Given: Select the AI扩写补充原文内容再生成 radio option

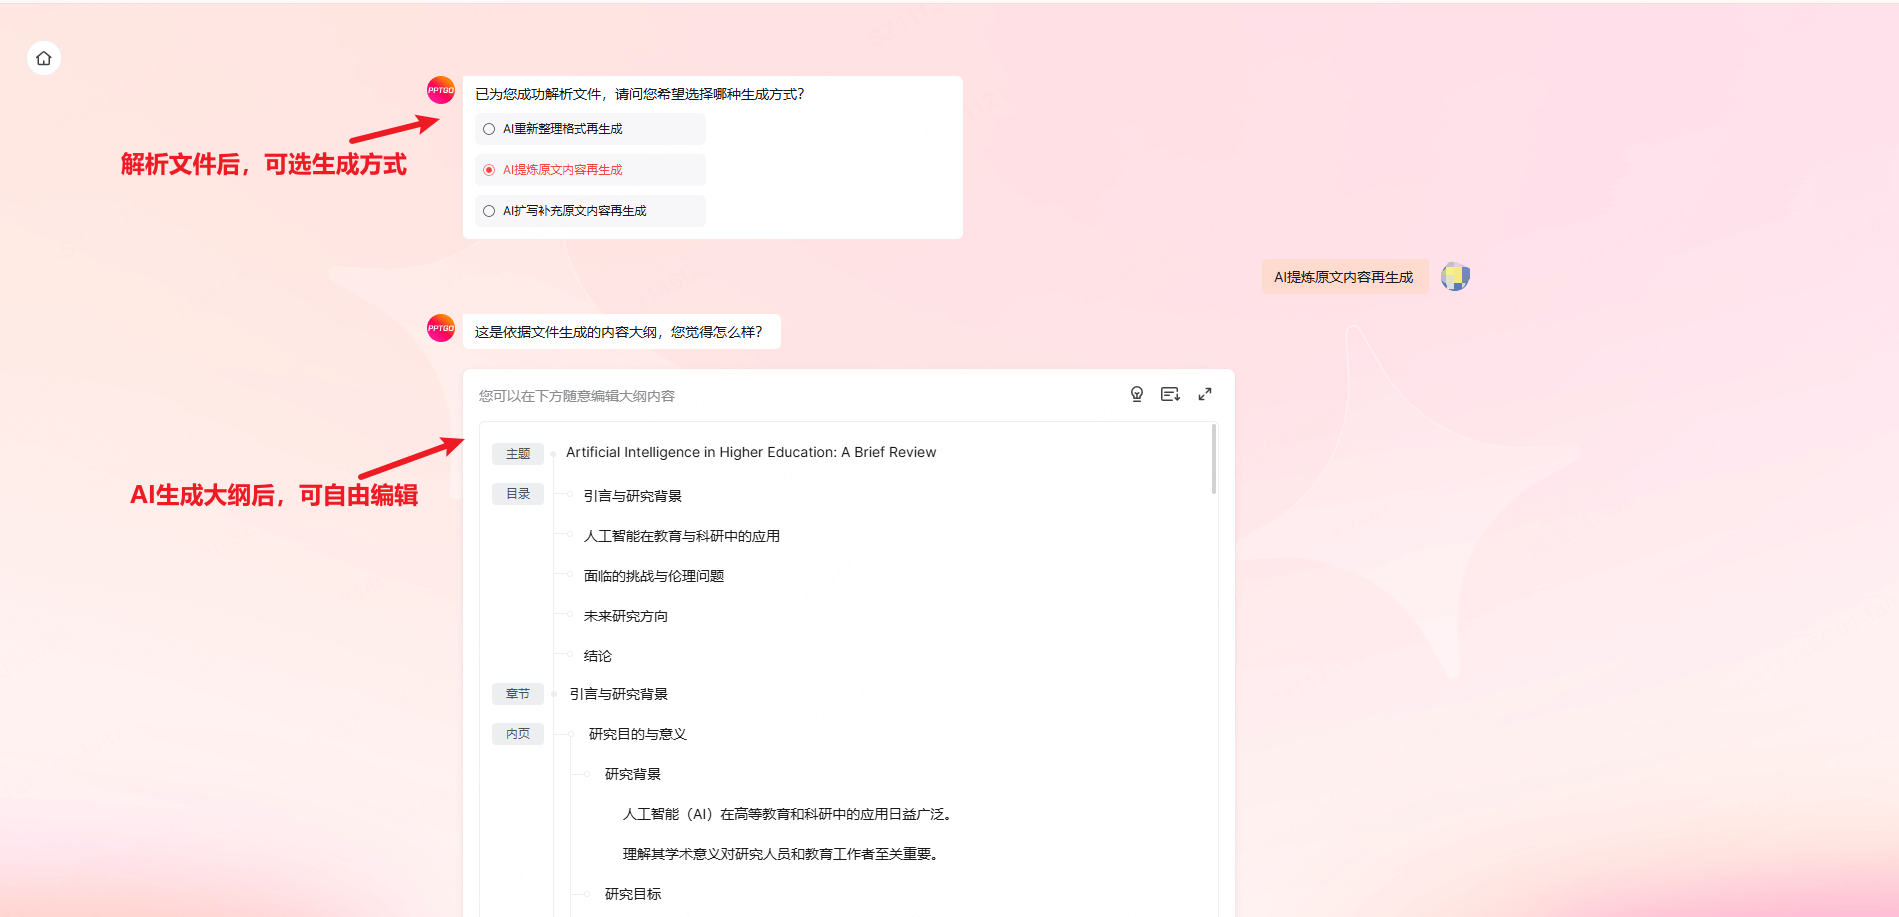Looking at the screenshot, I should coord(489,211).
